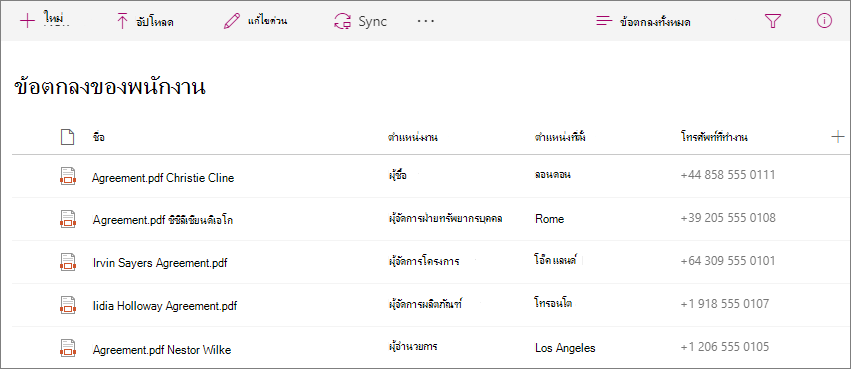
Task: Open the filter pane funnel icon
Action: [772, 21]
